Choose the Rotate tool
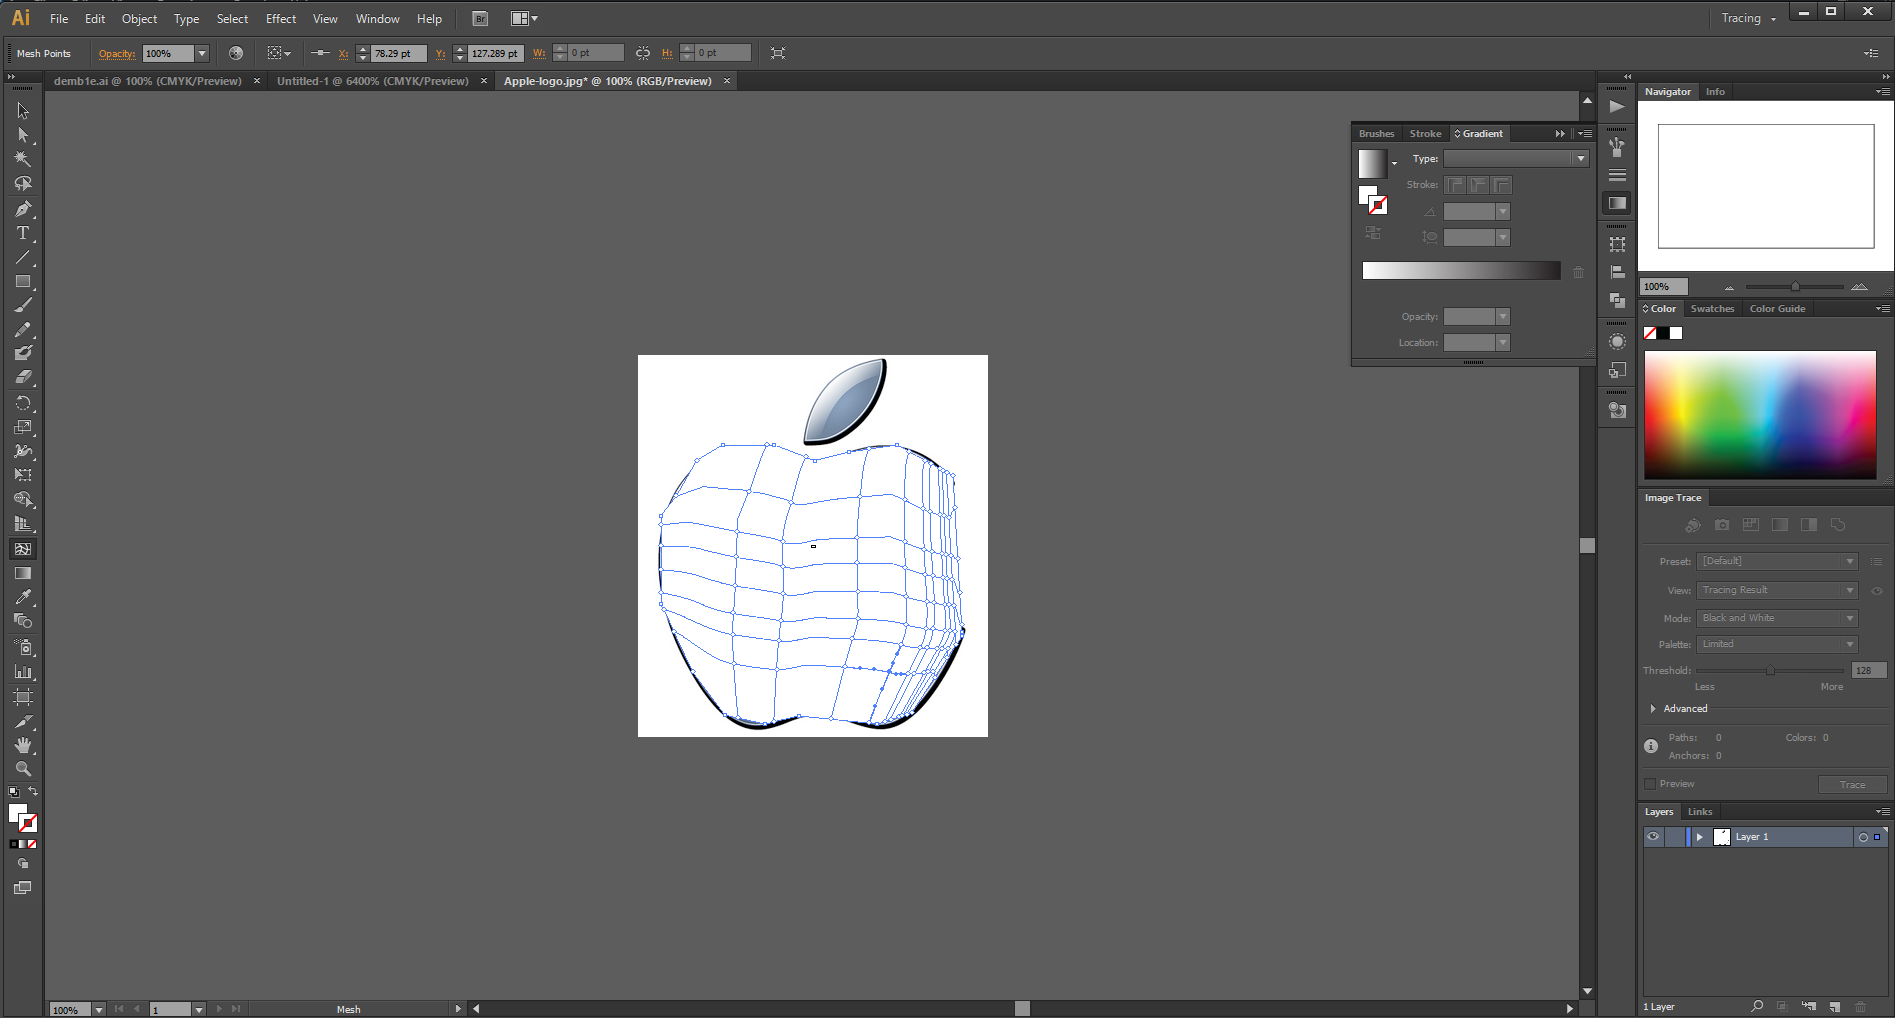The image size is (1895, 1018). click(22, 403)
